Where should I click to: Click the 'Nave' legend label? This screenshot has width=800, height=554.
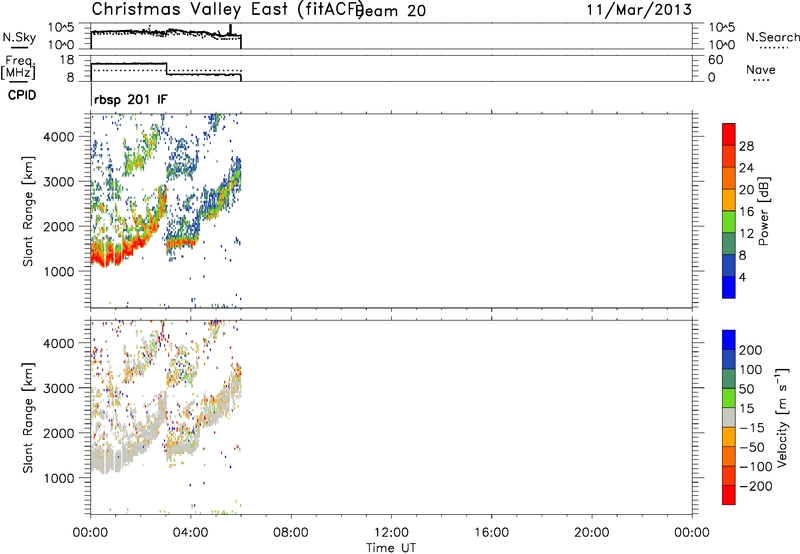(761, 69)
